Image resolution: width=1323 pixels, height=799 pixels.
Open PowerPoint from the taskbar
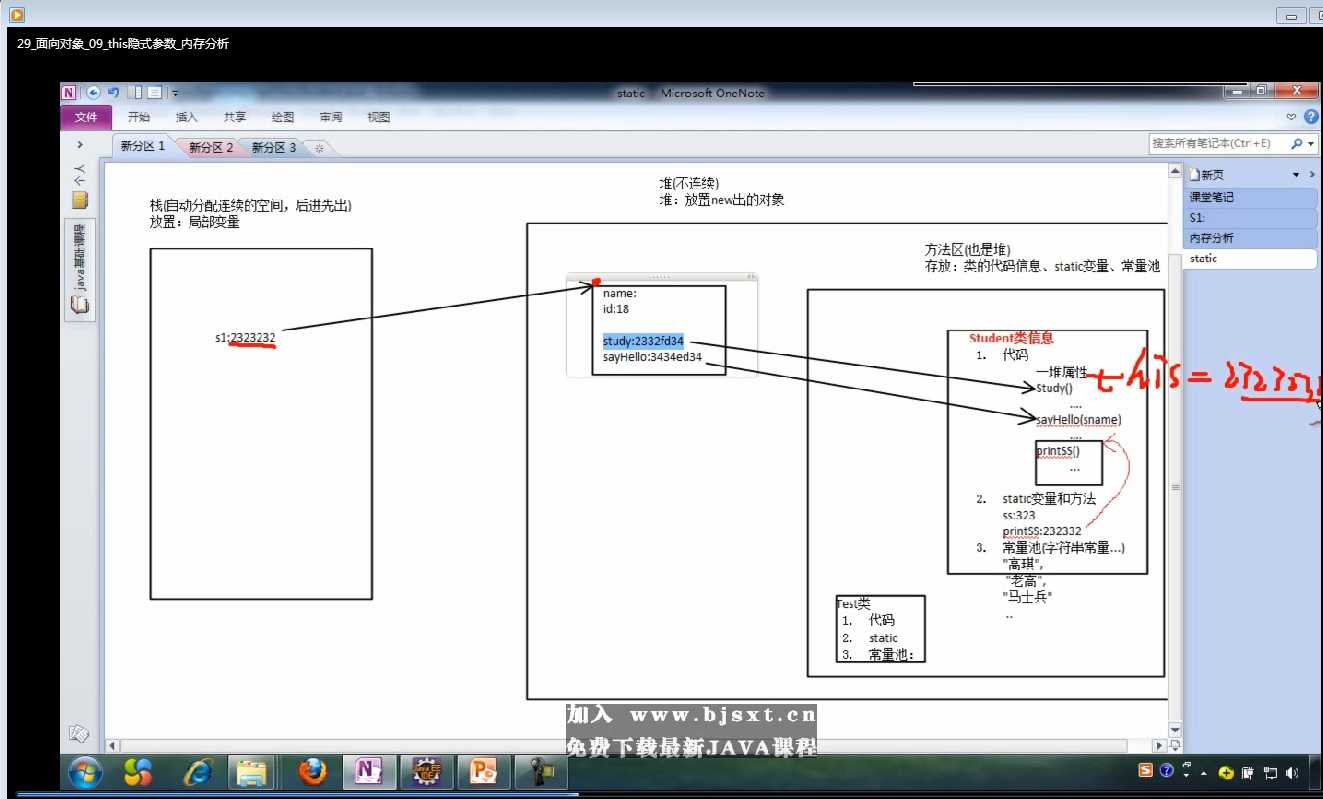tap(485, 772)
